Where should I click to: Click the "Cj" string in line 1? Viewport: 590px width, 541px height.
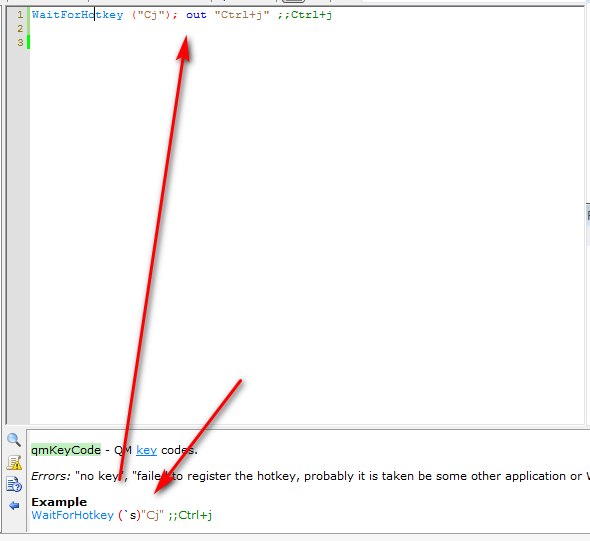coord(151,15)
